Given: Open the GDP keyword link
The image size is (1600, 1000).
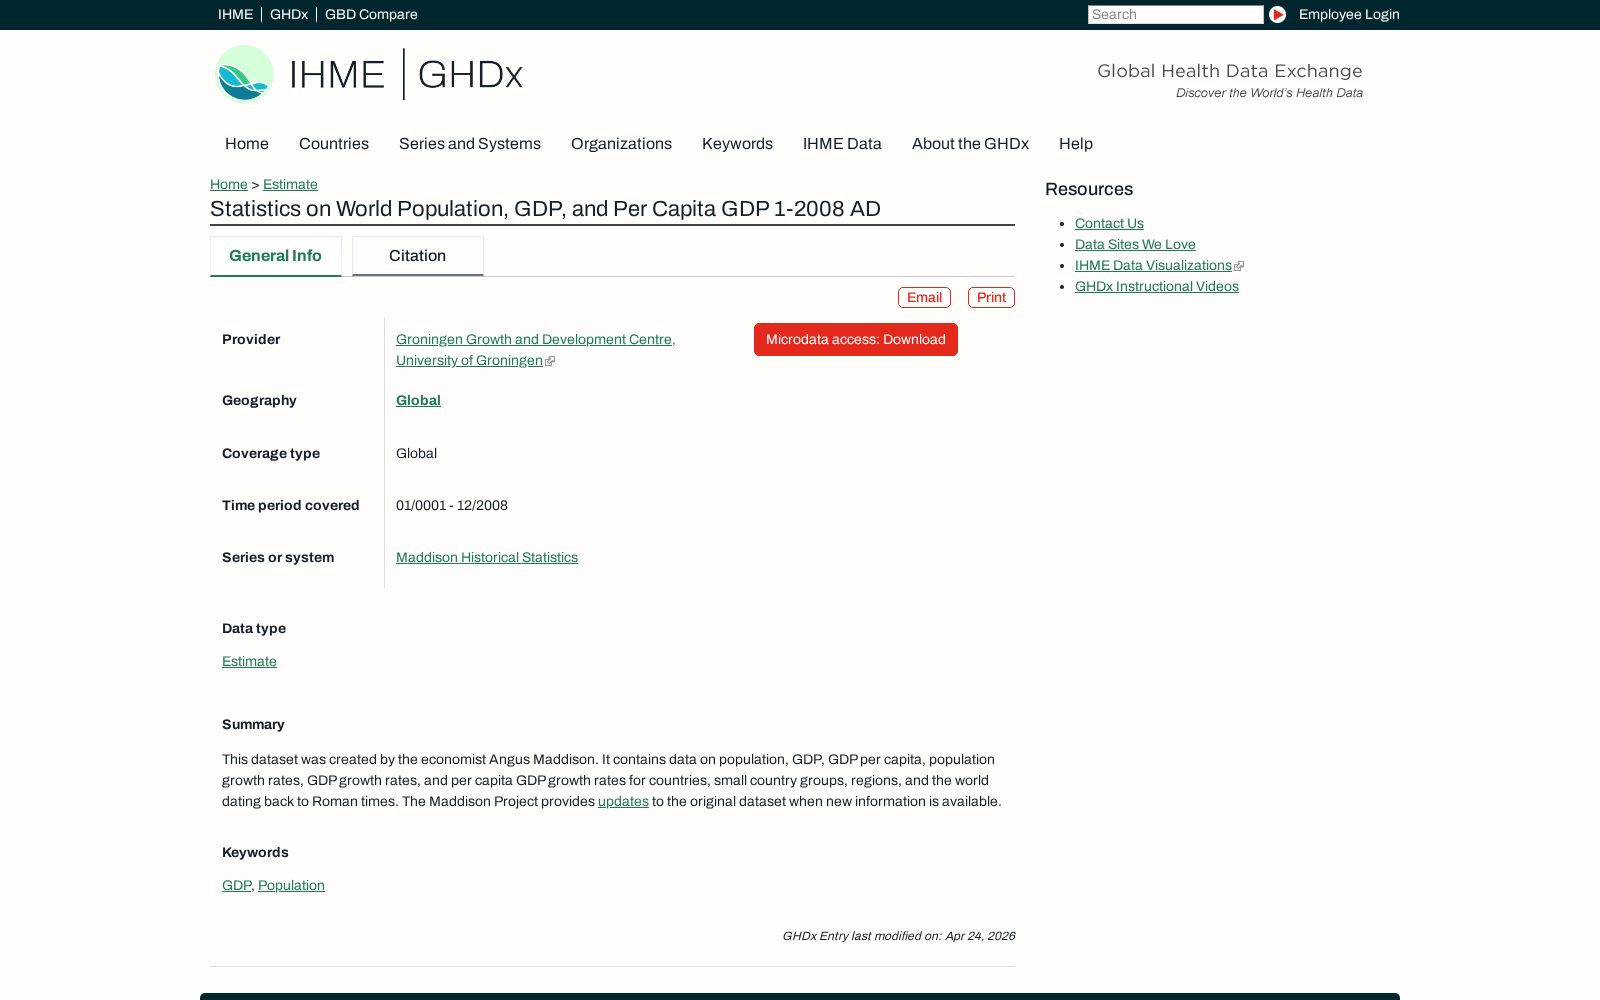Looking at the screenshot, I should click(236, 885).
